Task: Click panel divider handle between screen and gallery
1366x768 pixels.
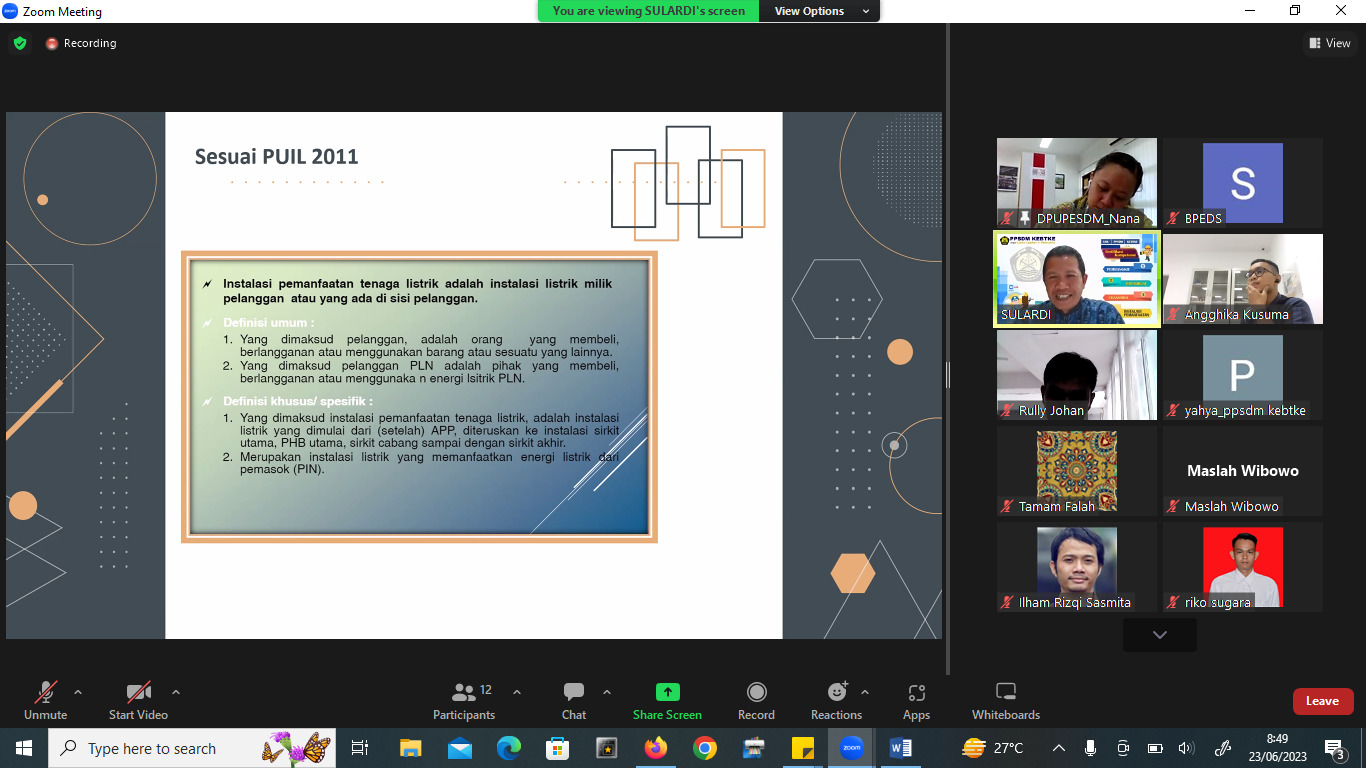Action: (947, 375)
